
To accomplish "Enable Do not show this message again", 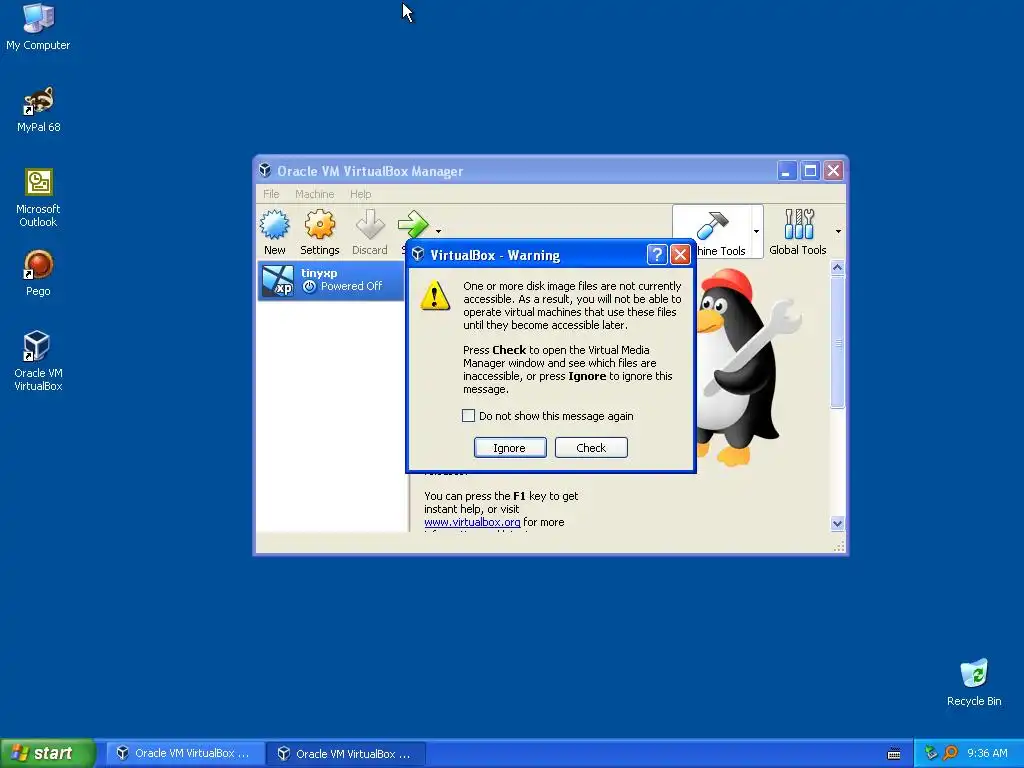I will (x=468, y=416).
